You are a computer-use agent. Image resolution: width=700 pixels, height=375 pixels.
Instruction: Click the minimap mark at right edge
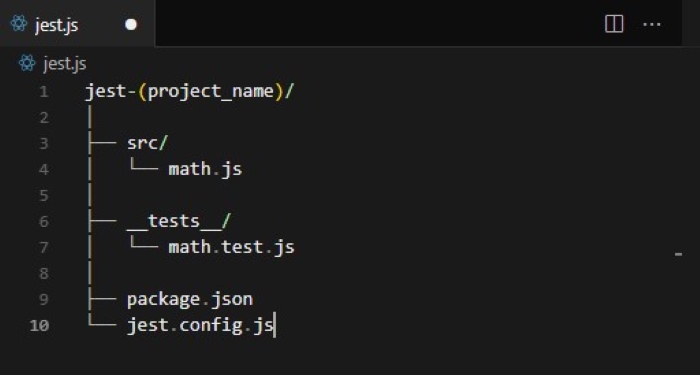click(x=678, y=254)
